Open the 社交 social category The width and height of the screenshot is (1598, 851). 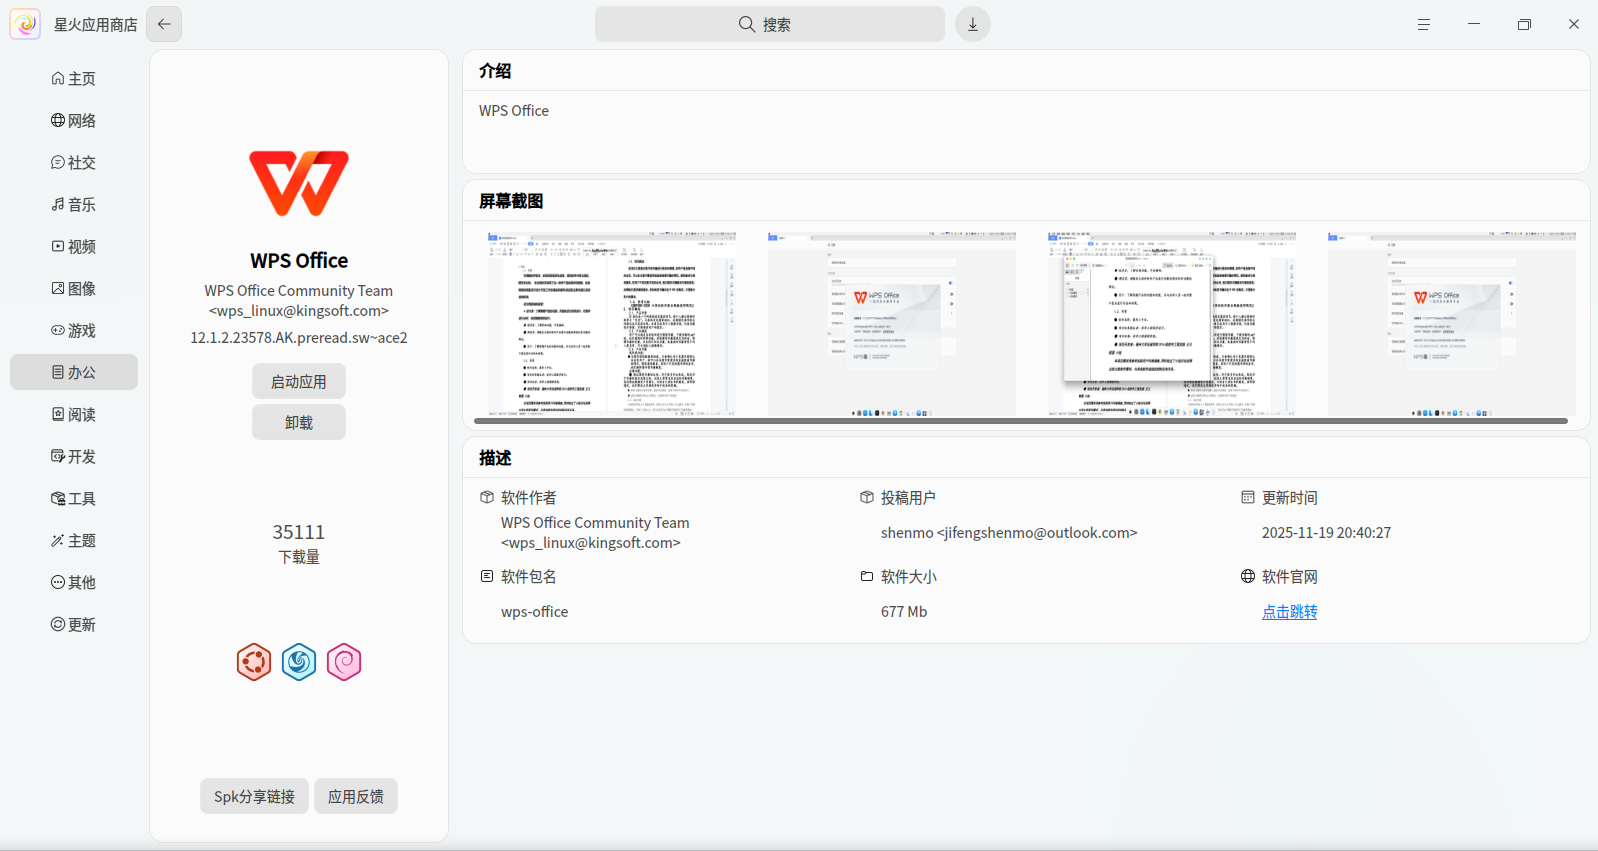74,162
